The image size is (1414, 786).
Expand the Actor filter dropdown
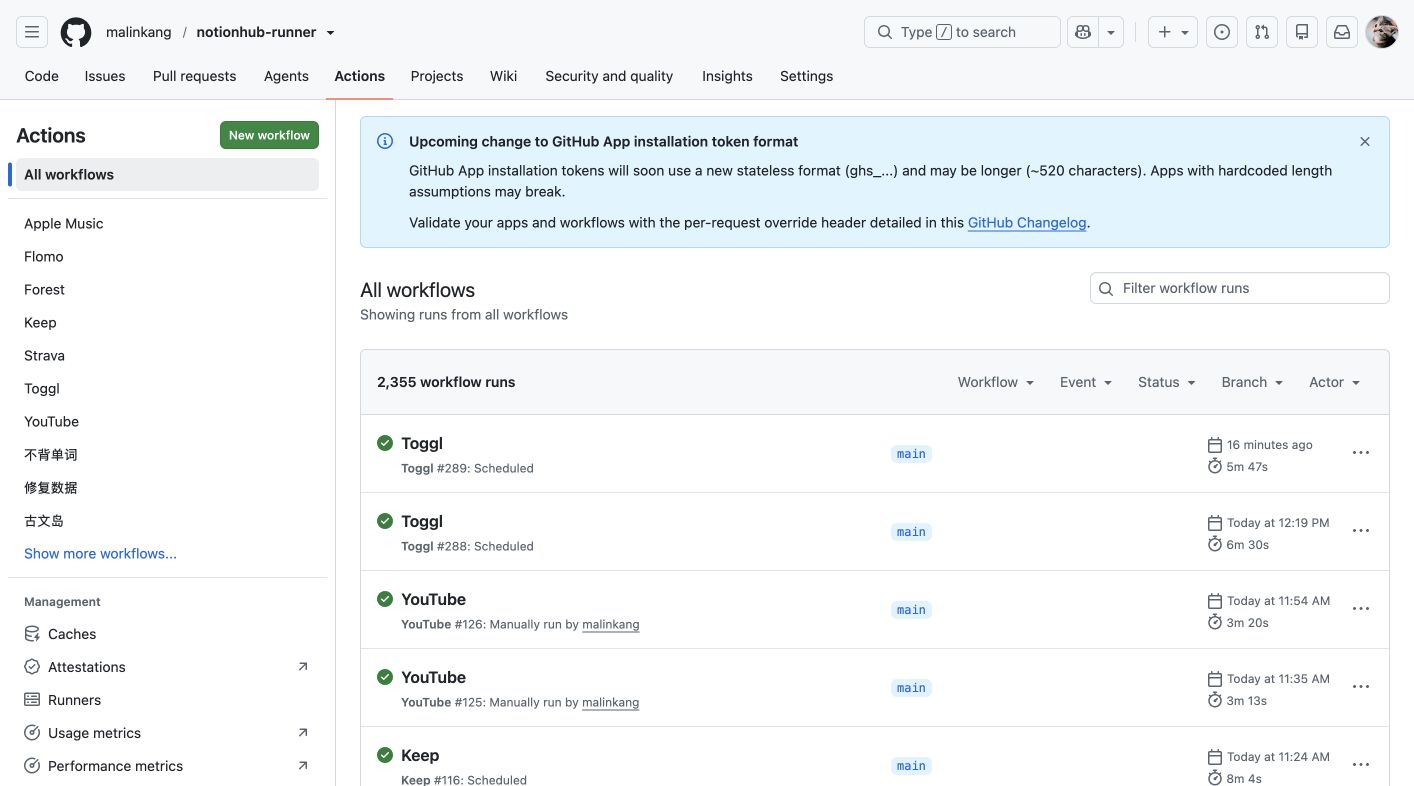pos(1335,382)
